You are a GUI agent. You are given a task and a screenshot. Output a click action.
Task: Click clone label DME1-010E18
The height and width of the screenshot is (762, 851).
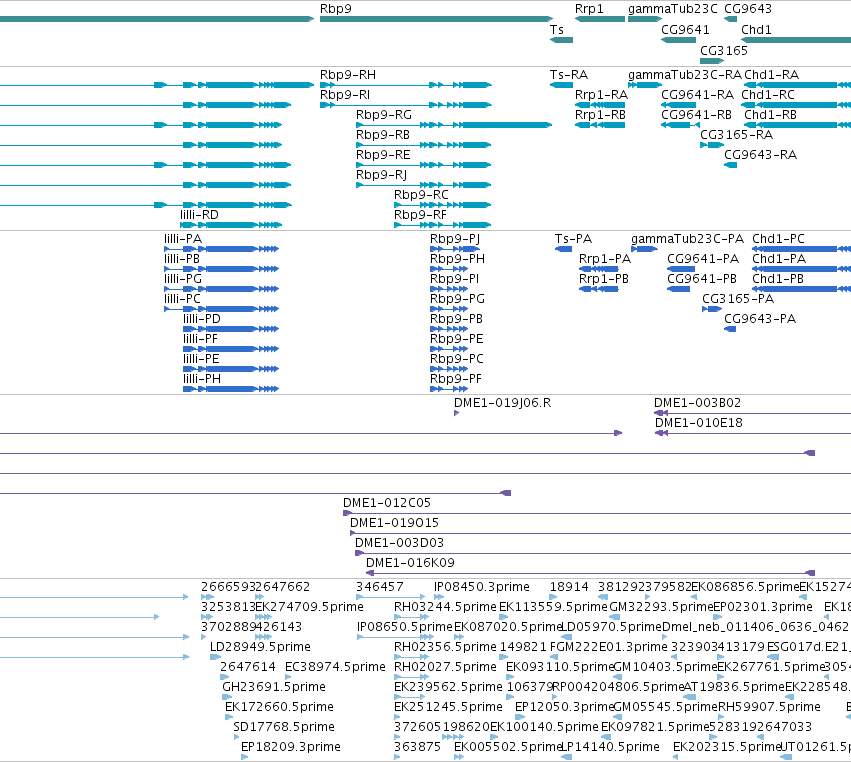click(x=698, y=423)
